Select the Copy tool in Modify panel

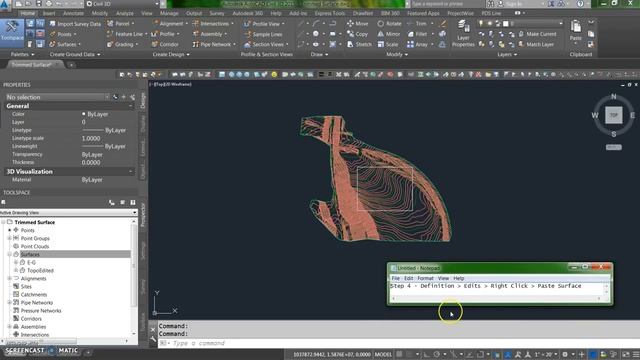357,34
